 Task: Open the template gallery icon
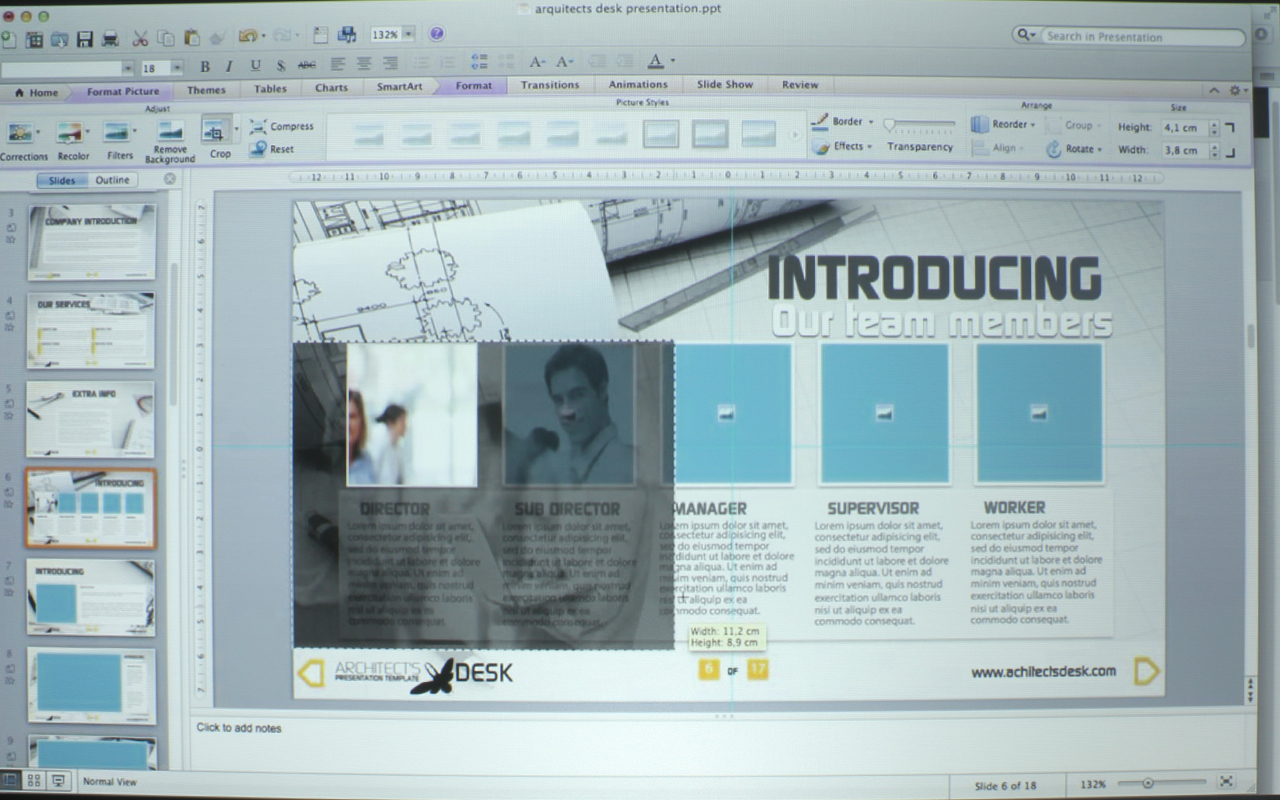(34, 38)
